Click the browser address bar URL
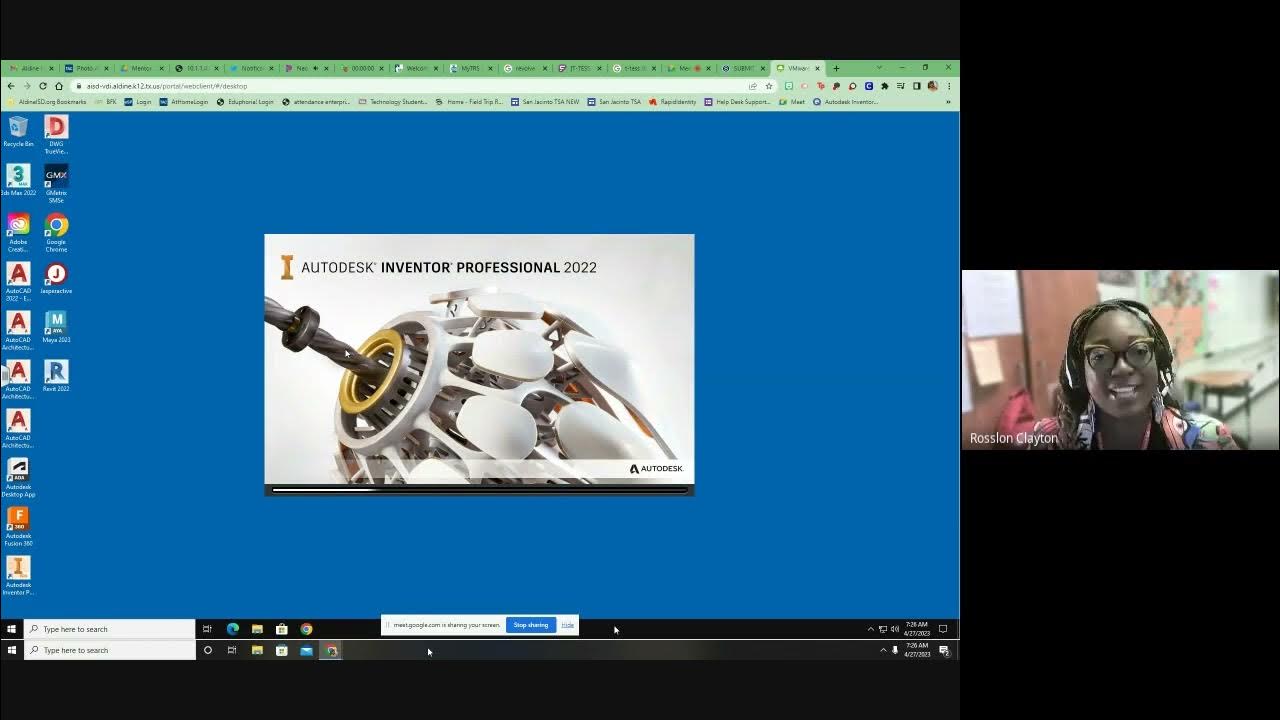The height and width of the screenshot is (720, 1280). click(x=166, y=86)
